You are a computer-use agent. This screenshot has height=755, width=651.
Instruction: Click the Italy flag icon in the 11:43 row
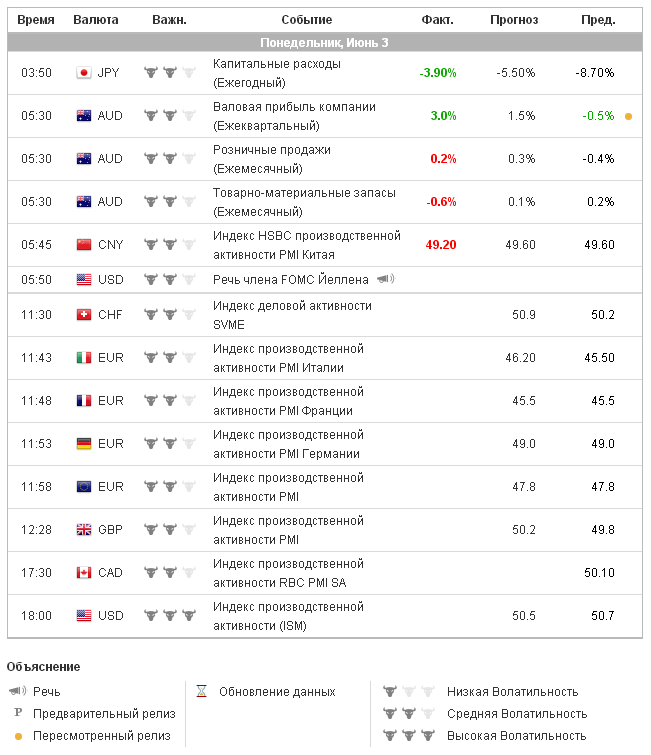coord(84,358)
